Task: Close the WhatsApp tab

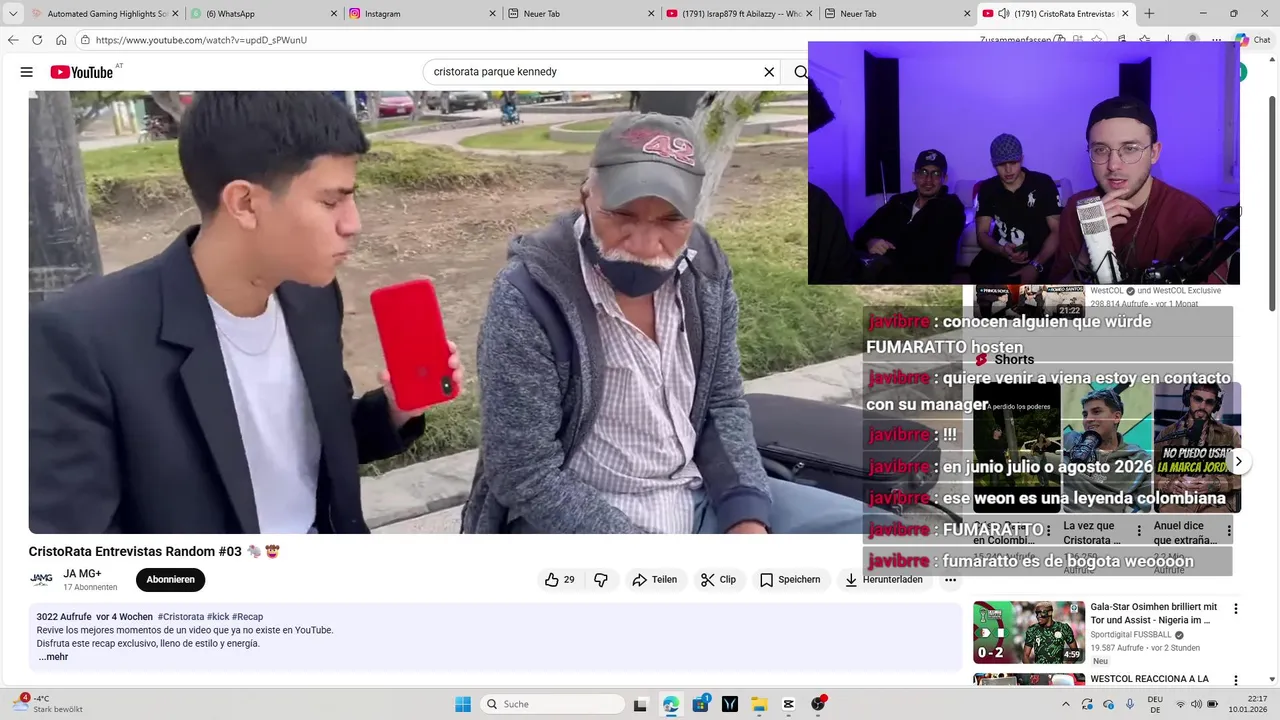Action: [x=334, y=14]
